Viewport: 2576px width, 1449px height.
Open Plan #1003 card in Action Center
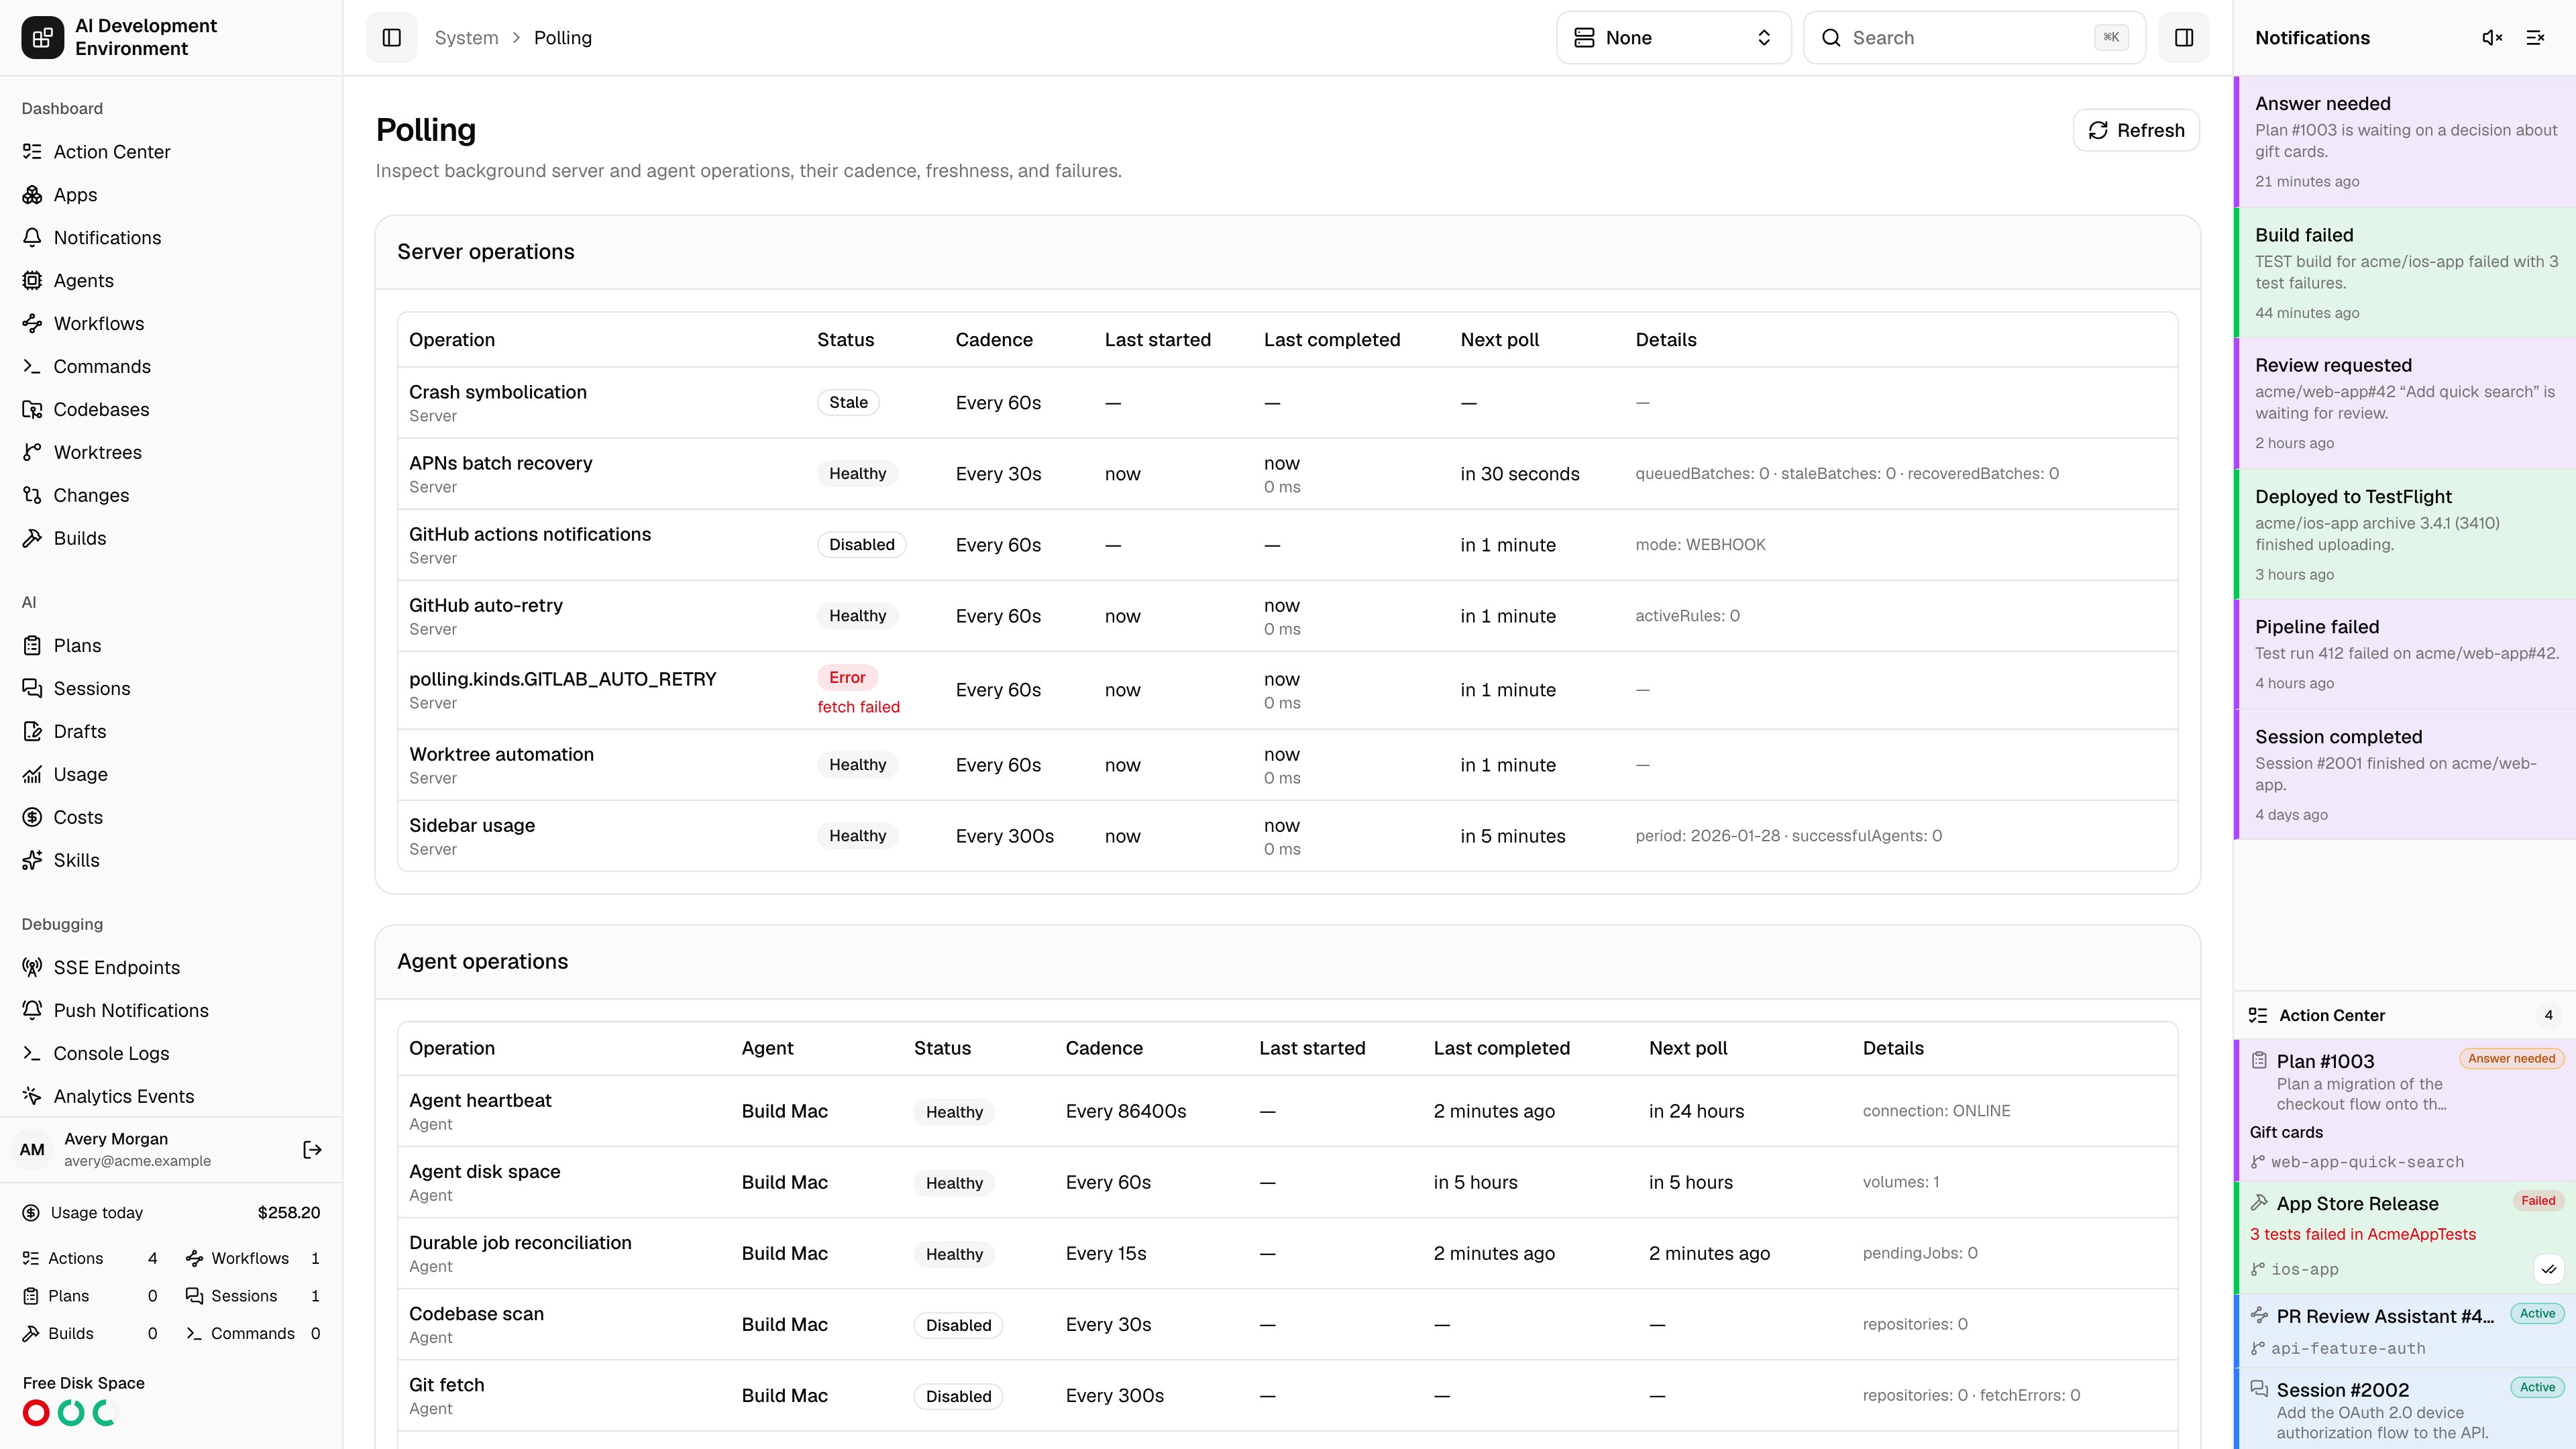coord(2405,1110)
